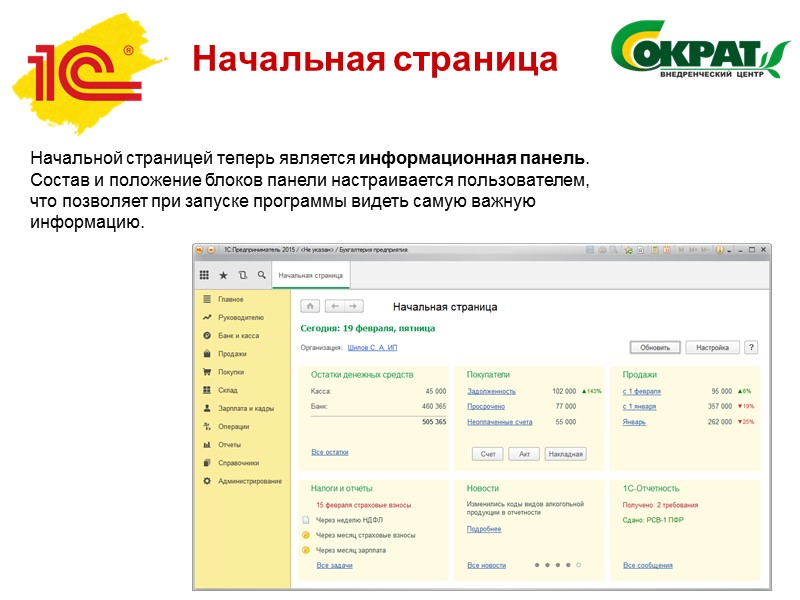The height and width of the screenshot is (600, 800).
Task: Click the Касса balance value 45 000
Action: tap(436, 391)
